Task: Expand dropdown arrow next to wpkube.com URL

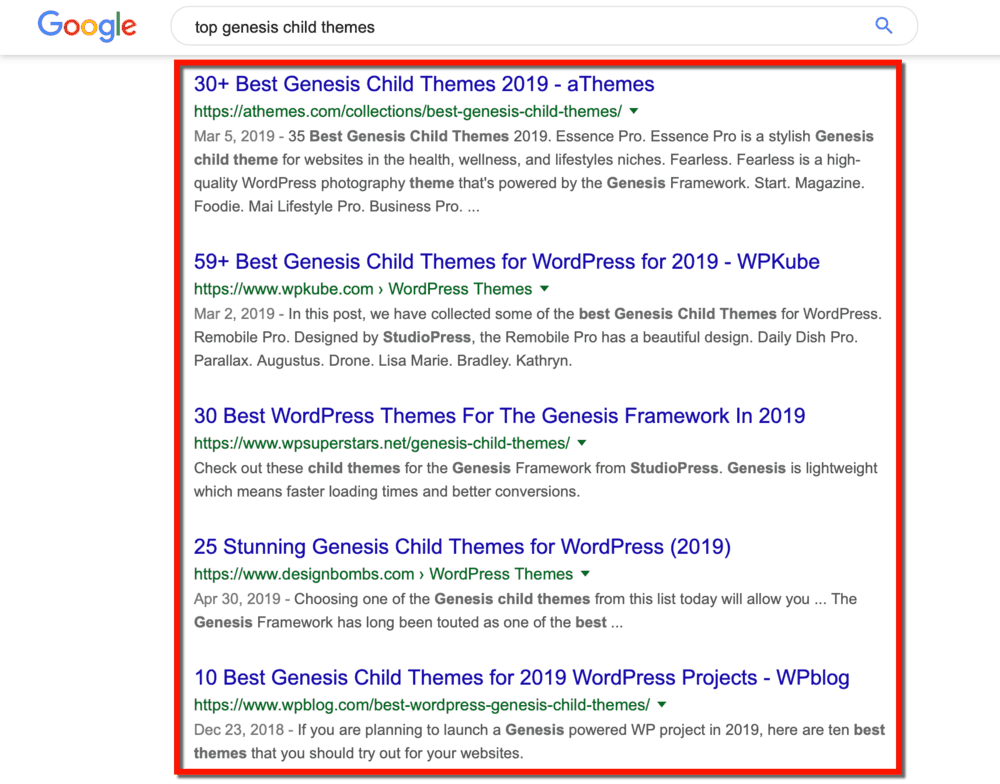Action: tap(545, 289)
